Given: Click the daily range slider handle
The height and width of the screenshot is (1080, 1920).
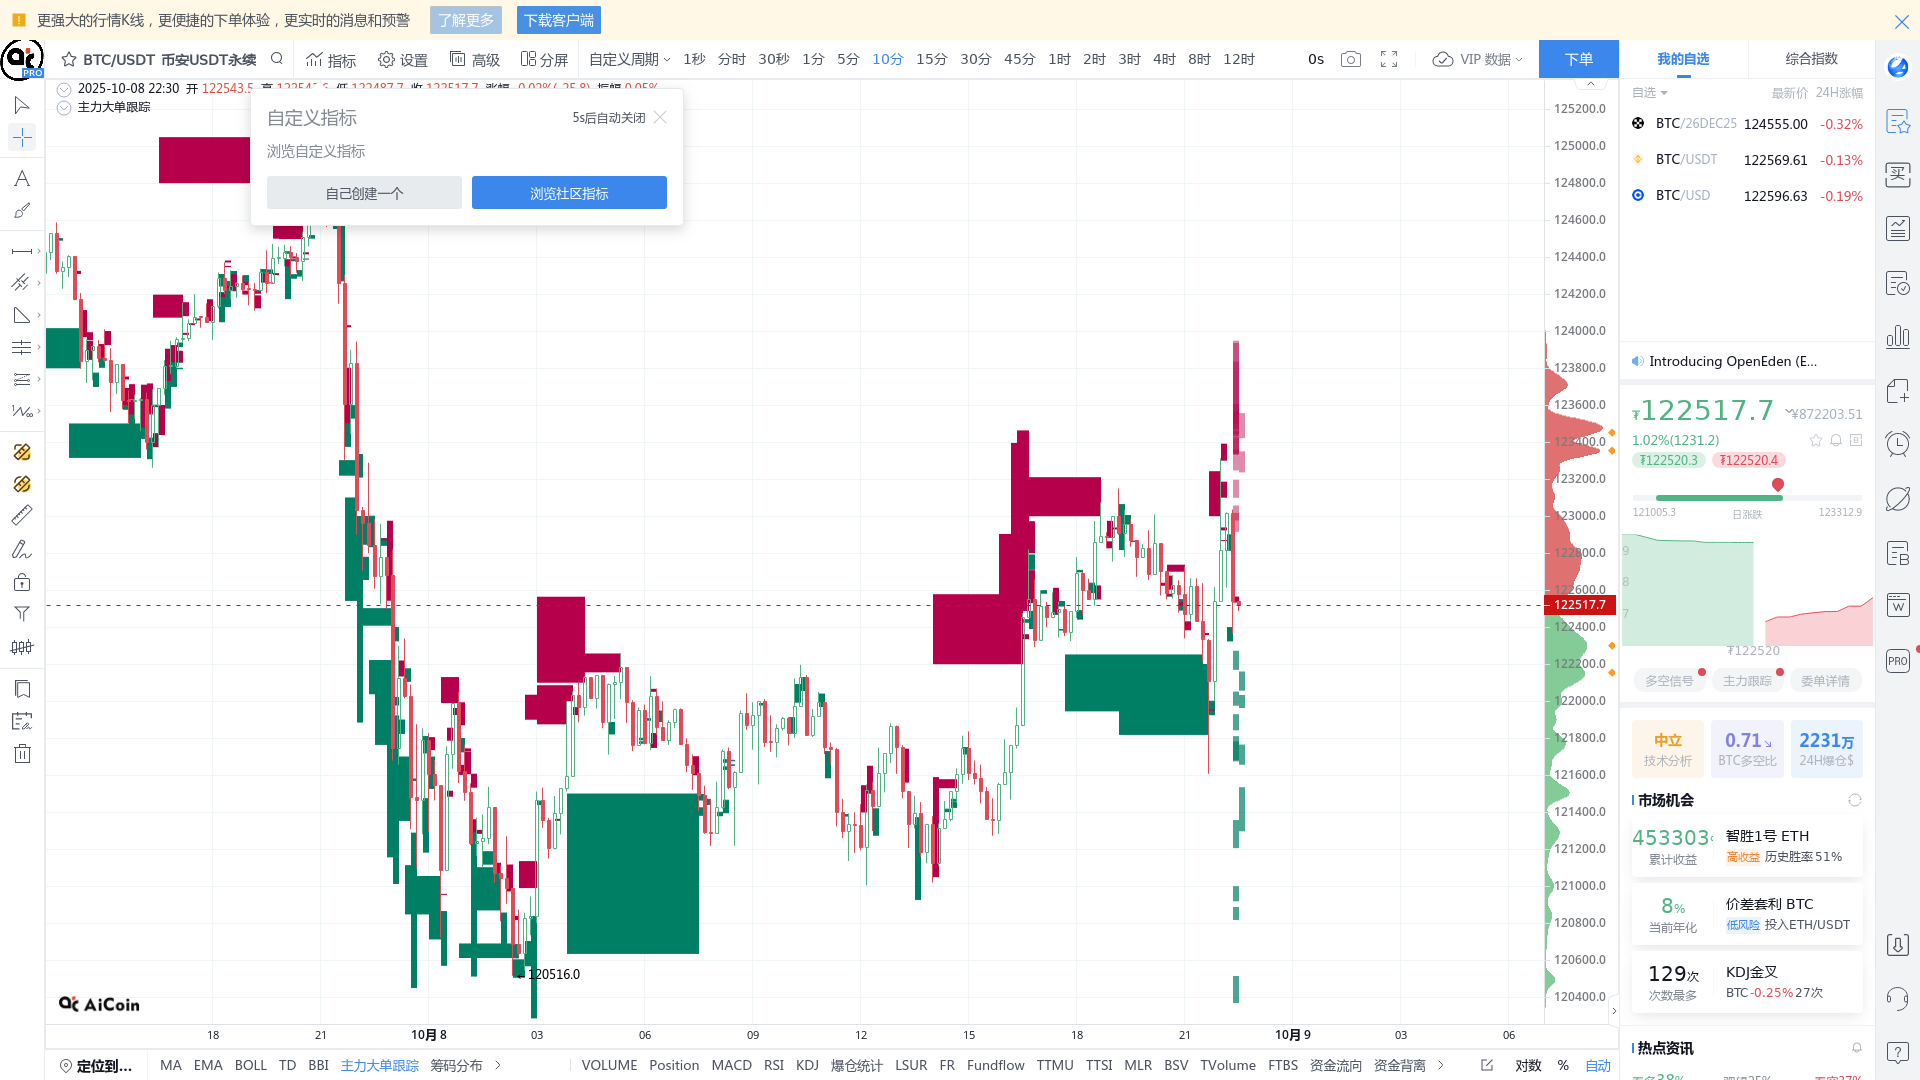Looking at the screenshot, I should point(1777,485).
